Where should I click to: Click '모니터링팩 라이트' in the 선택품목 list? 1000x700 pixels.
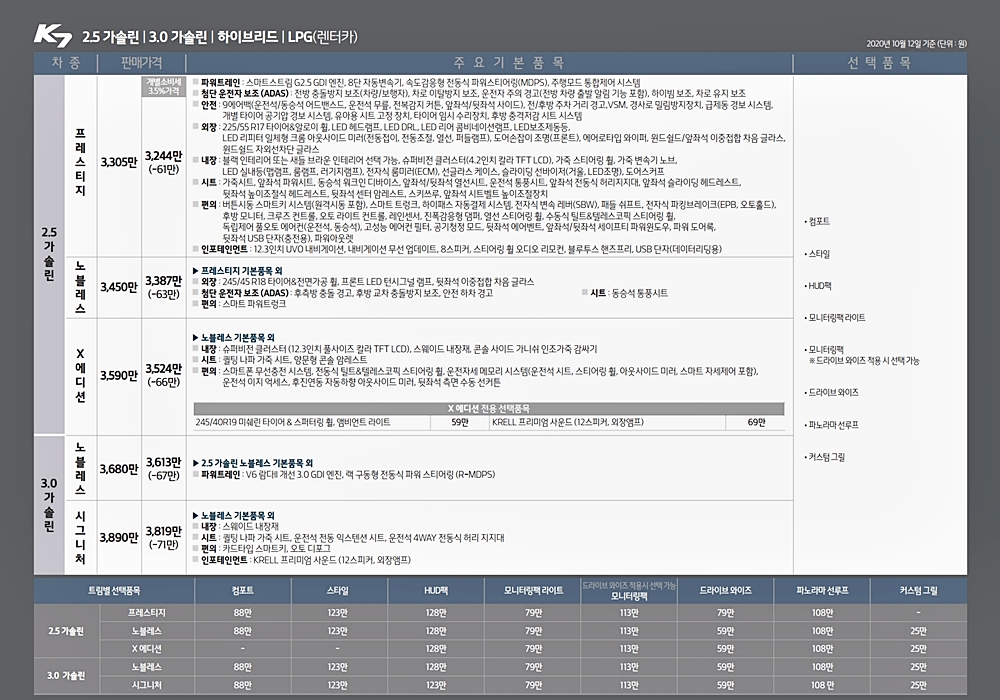click(837, 318)
